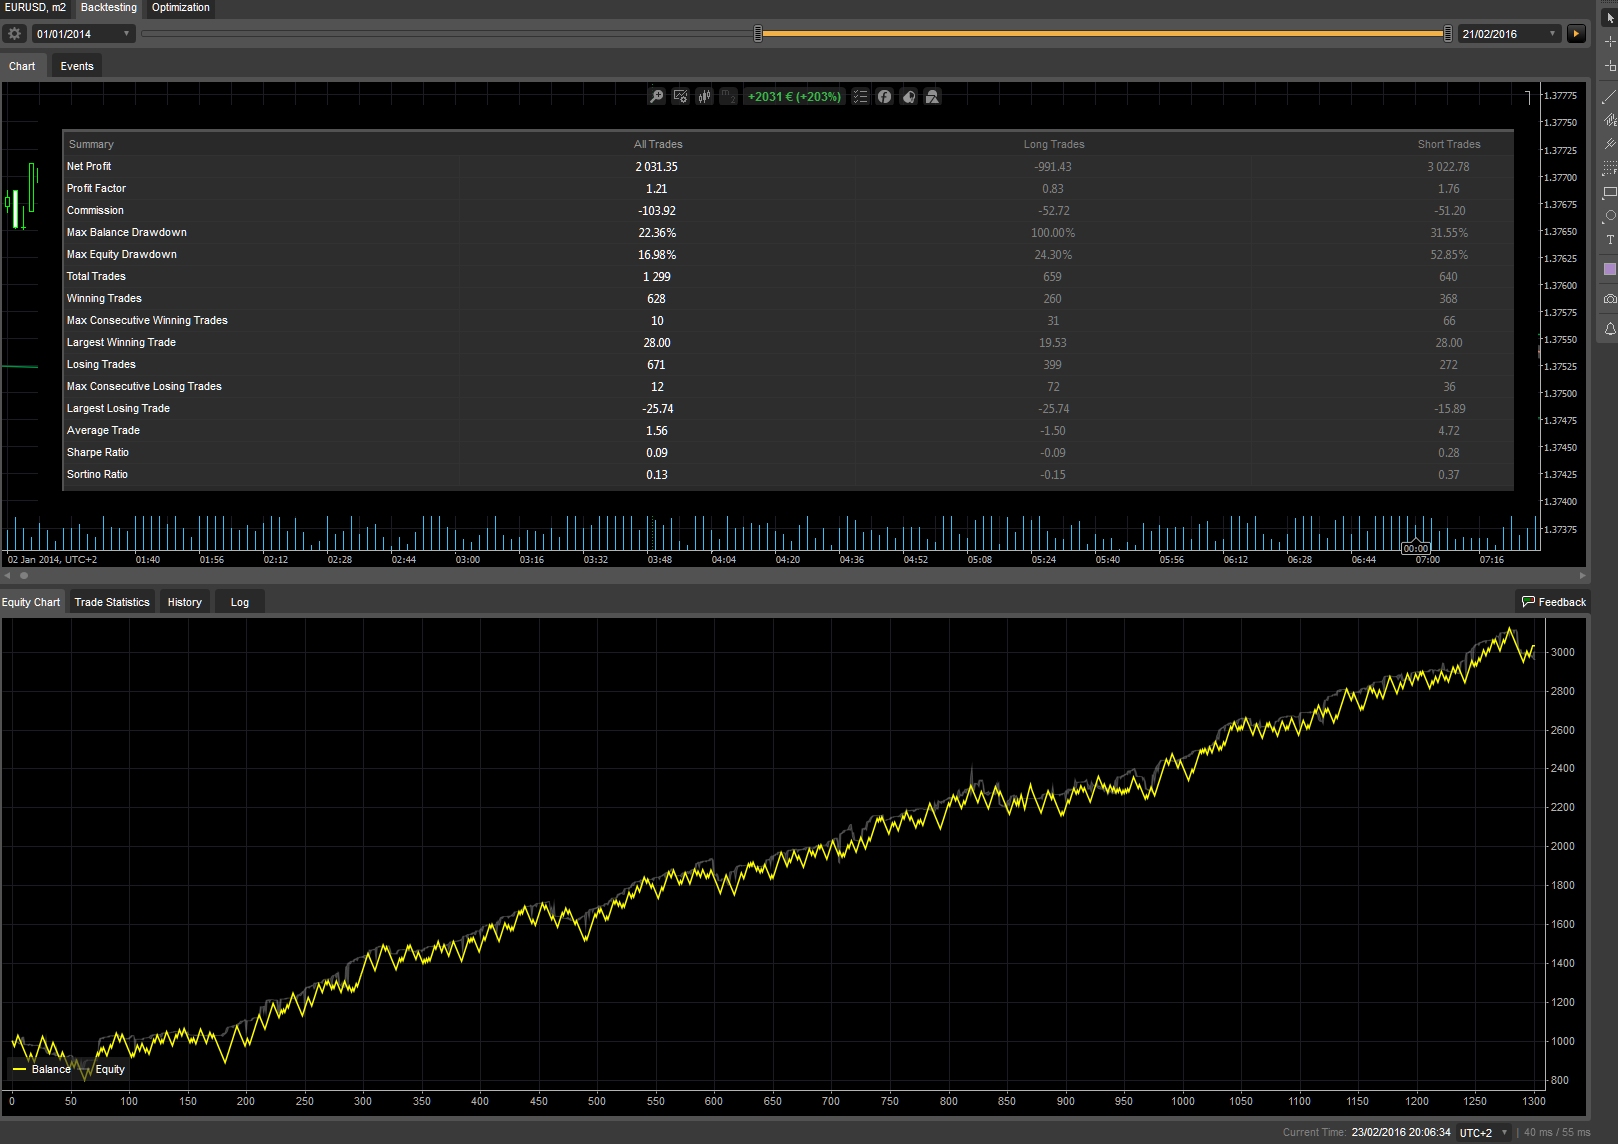Screen dimensions: 1618x1144
Task: Click the Long Trades column header
Action: pyautogui.click(x=1054, y=144)
